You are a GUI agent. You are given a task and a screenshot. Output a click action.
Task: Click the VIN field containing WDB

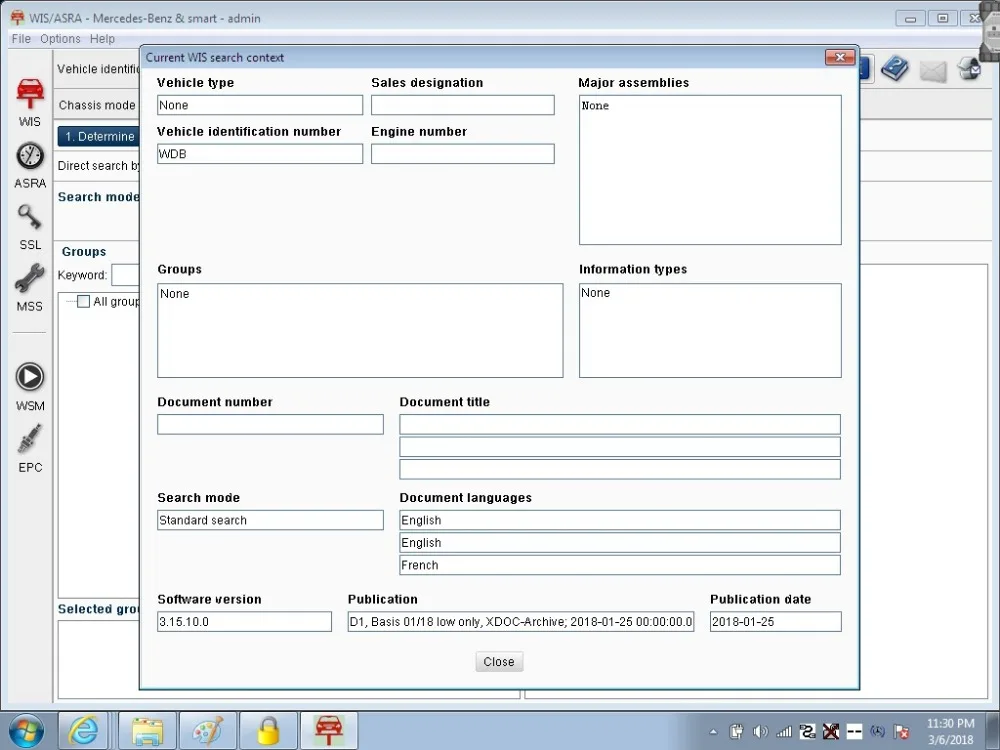(260, 154)
